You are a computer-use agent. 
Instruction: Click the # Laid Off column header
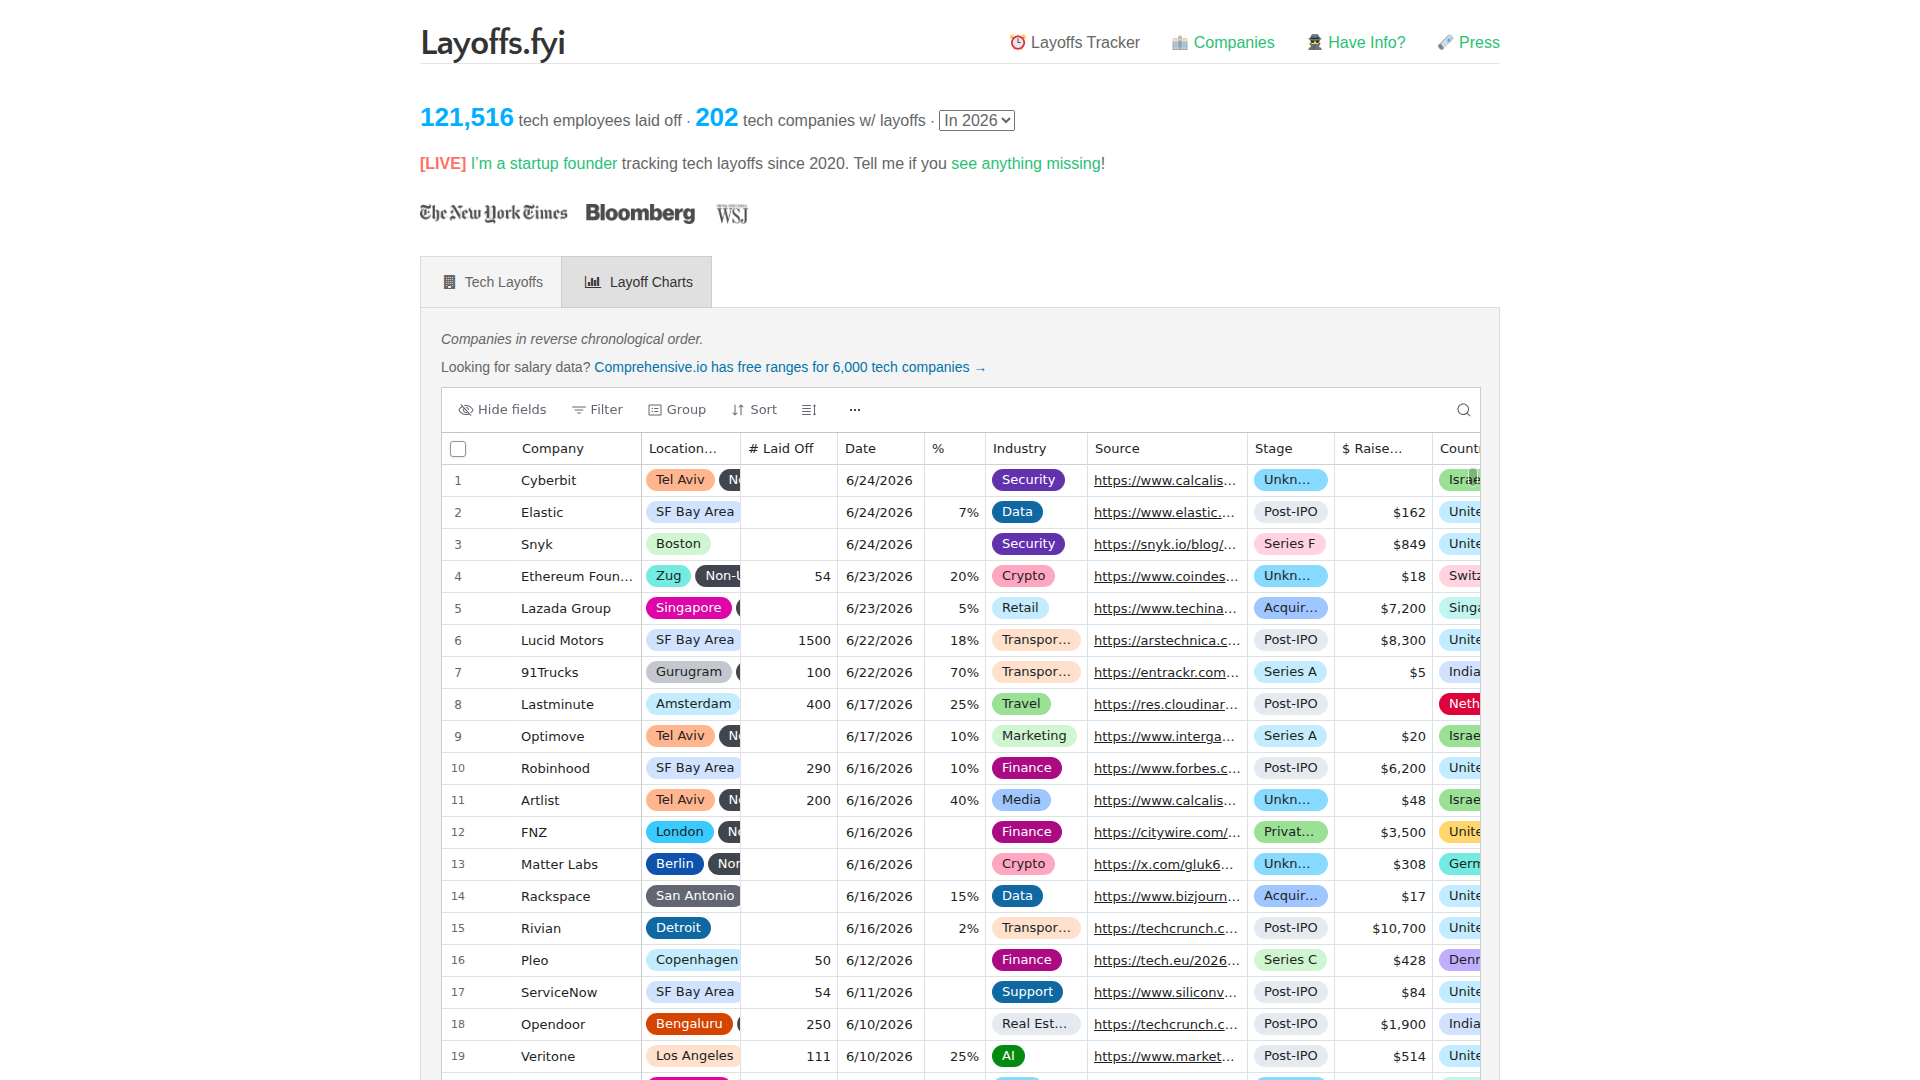[789, 449]
